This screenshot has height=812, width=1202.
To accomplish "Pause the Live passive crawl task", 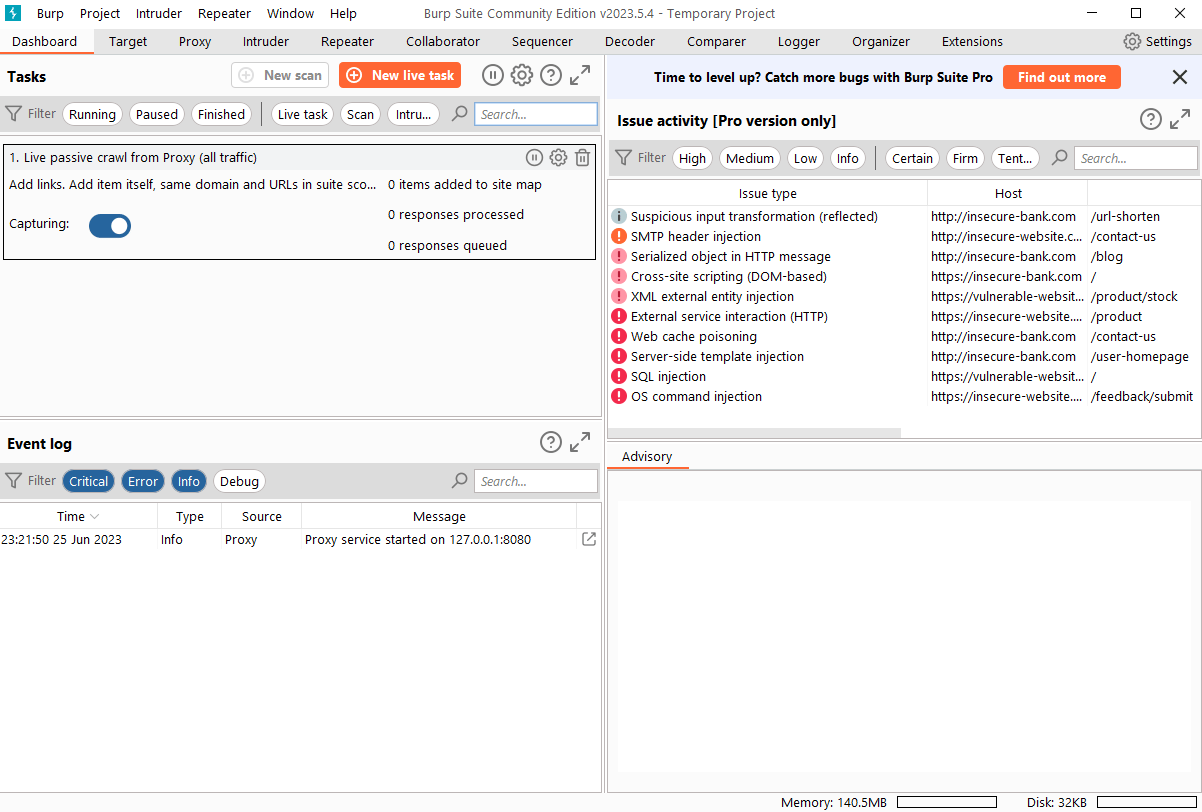I will pyautogui.click(x=535, y=157).
